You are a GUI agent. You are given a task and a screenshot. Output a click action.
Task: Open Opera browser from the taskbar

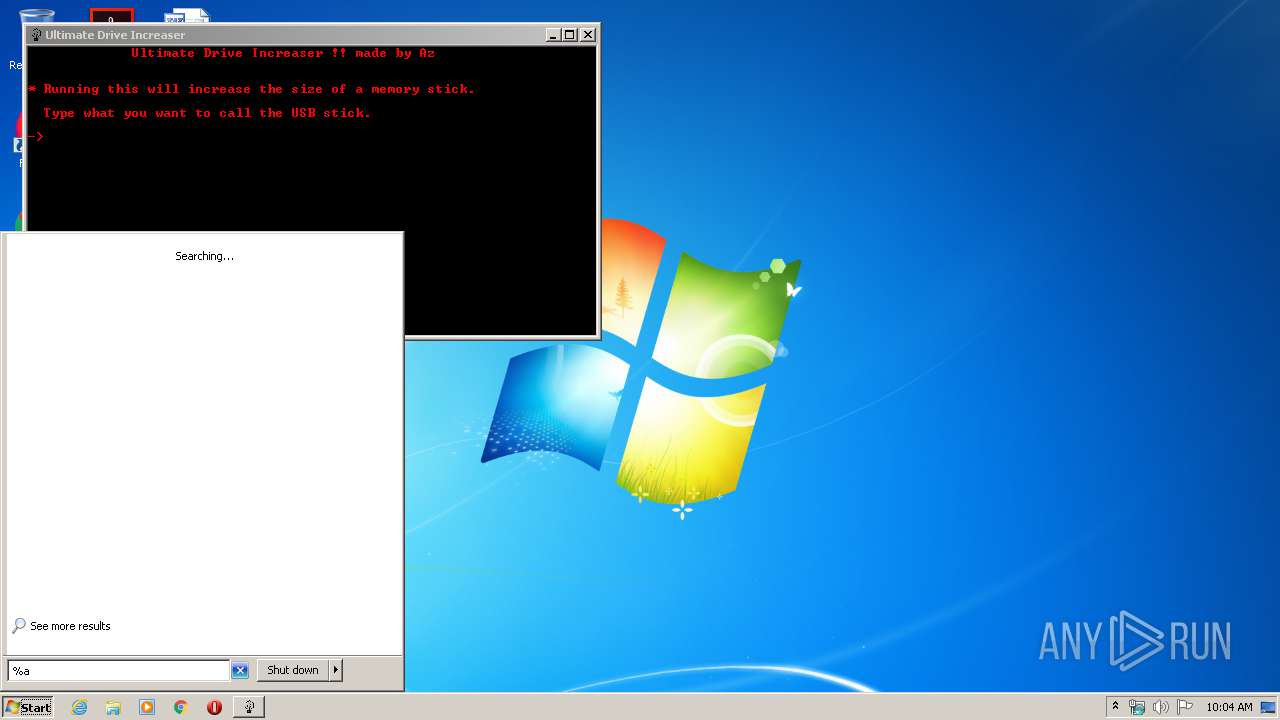pos(214,707)
